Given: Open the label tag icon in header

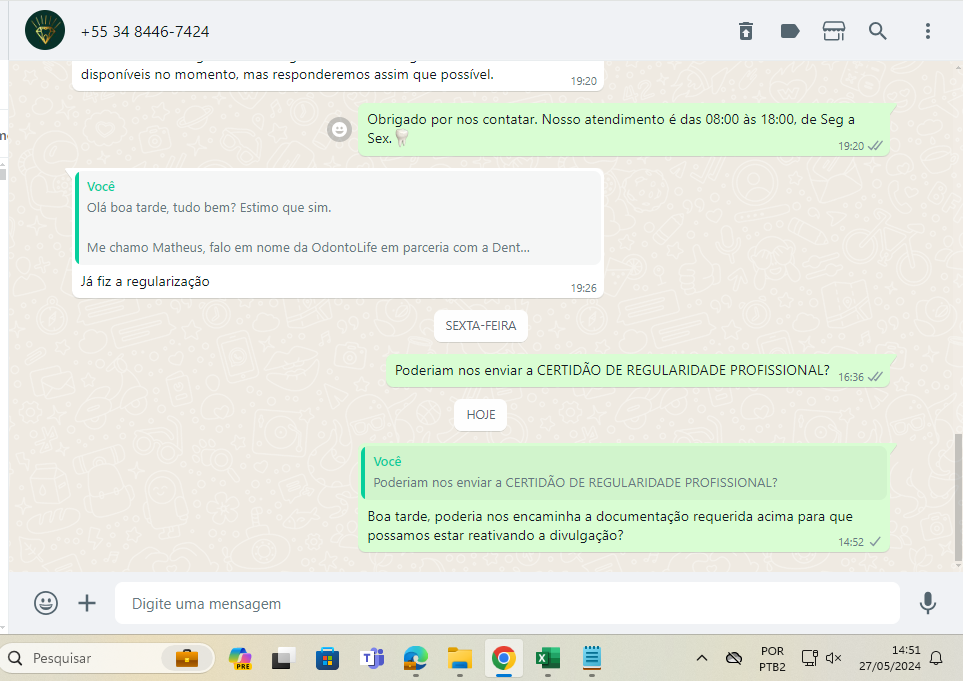Looking at the screenshot, I should [x=790, y=31].
